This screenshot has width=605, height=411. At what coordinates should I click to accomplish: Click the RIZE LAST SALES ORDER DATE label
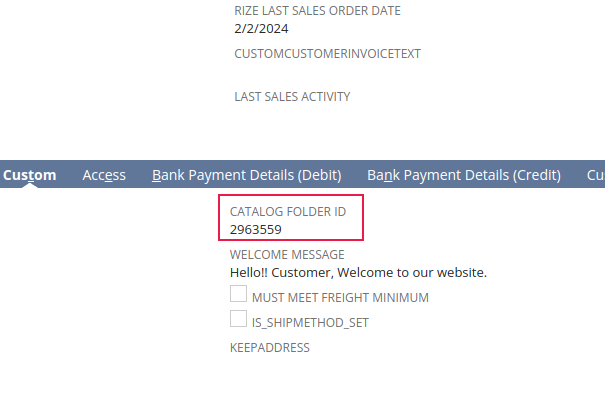click(x=317, y=11)
